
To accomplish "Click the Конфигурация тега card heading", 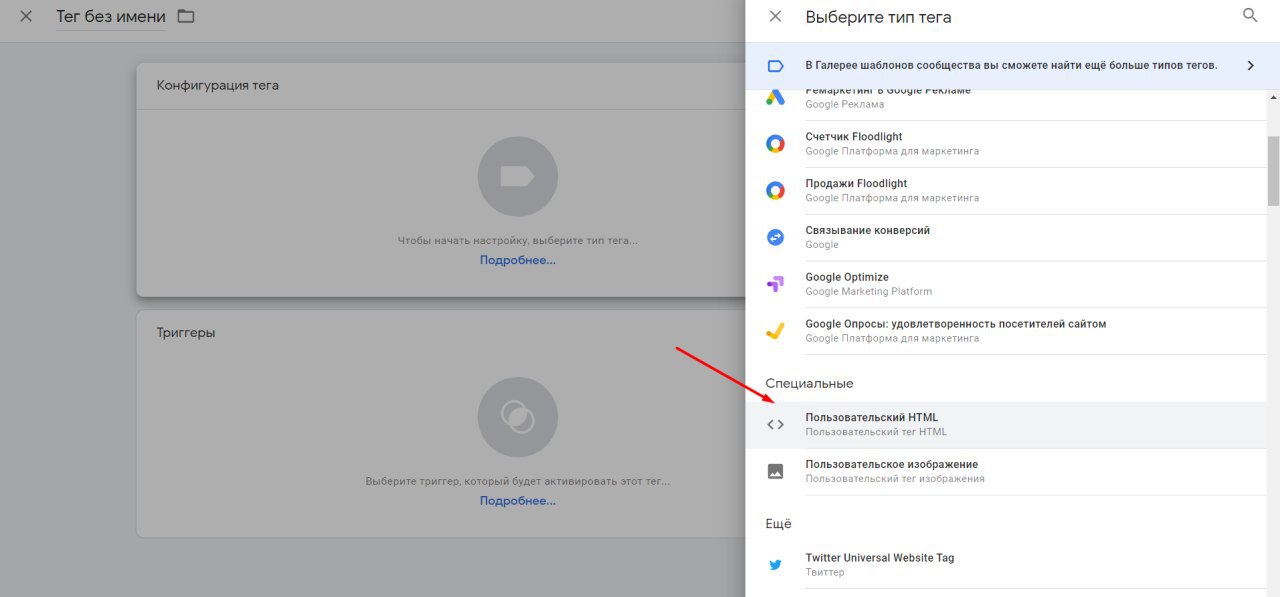I will (x=218, y=85).
